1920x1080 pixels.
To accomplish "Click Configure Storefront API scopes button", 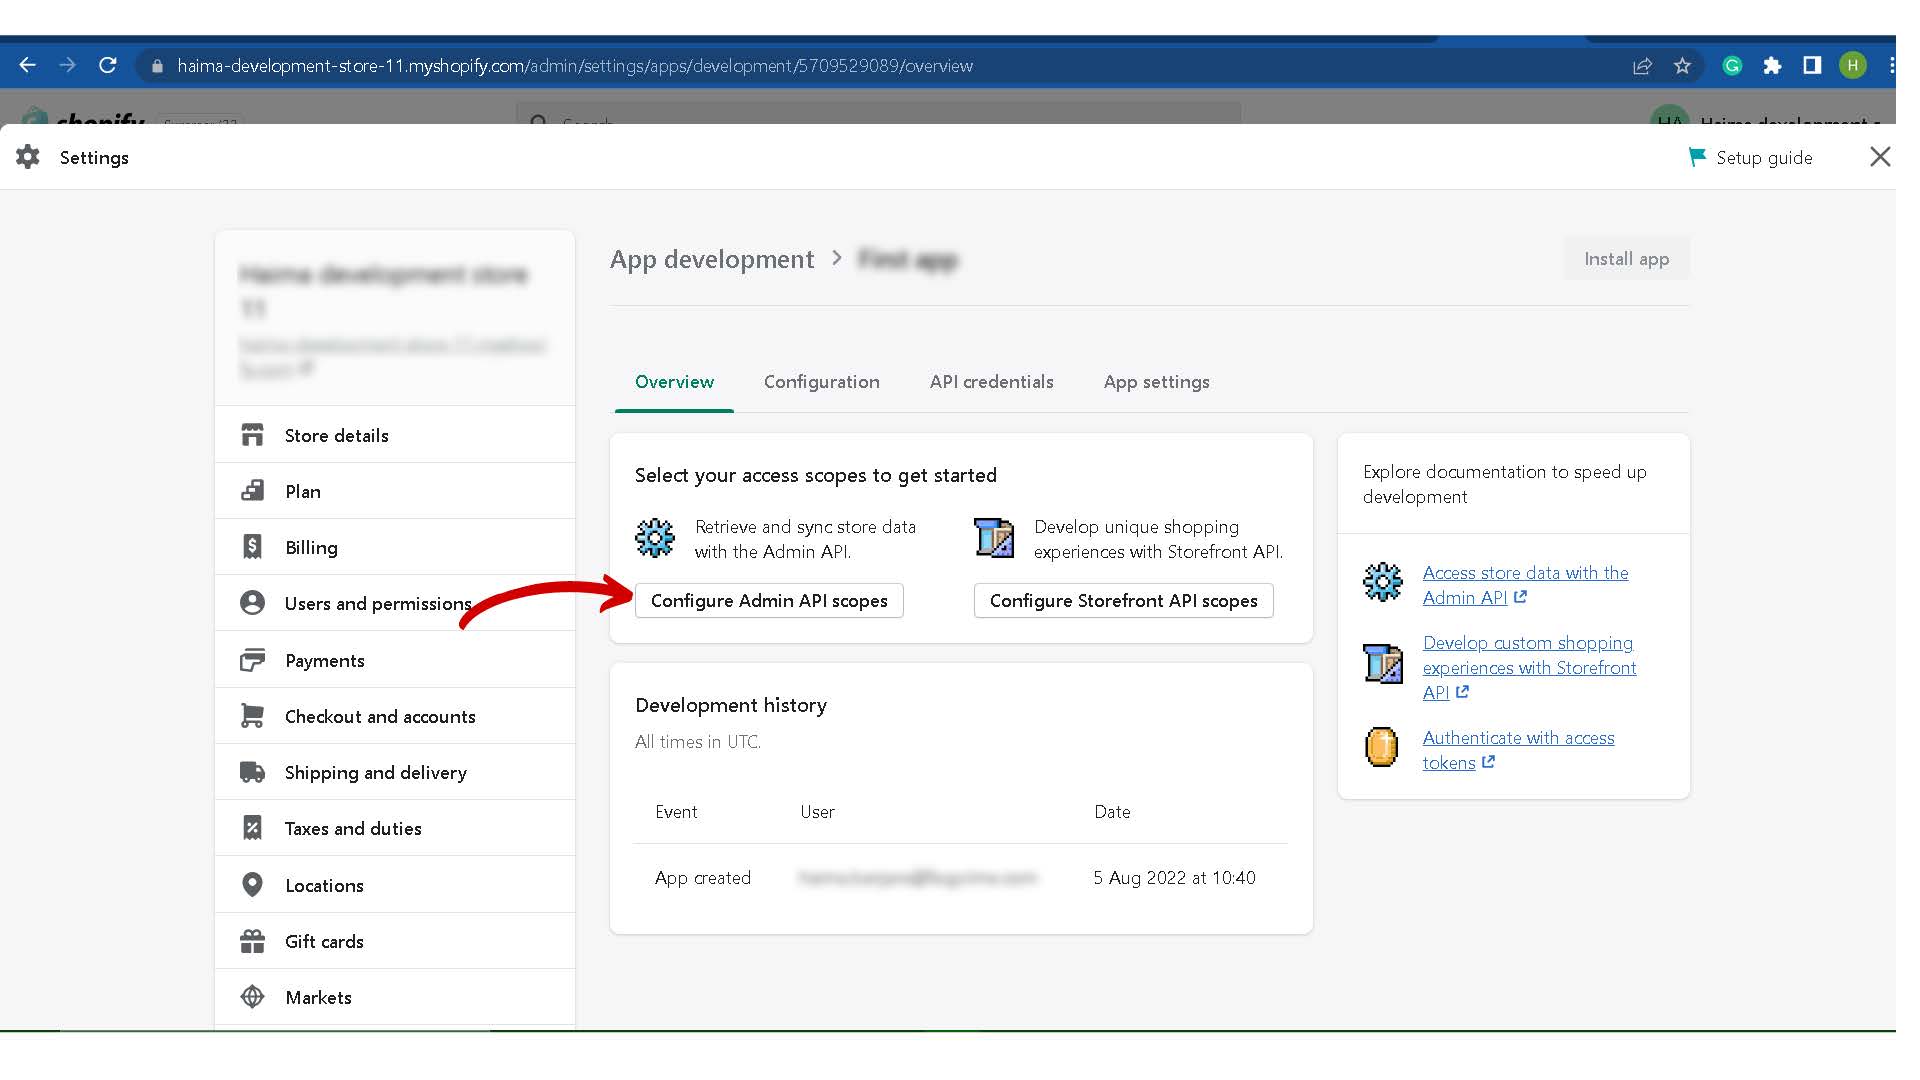I will 1123,601.
